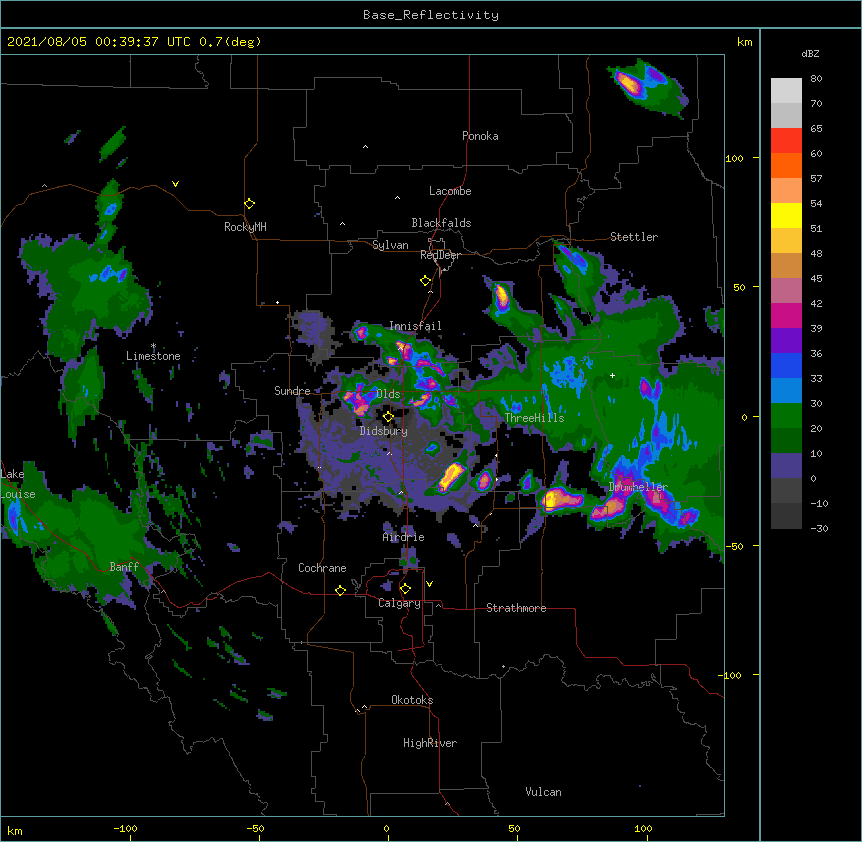The width and height of the screenshot is (862, 842).
Task: Click the Banff label
Action: pyautogui.click(x=124, y=567)
